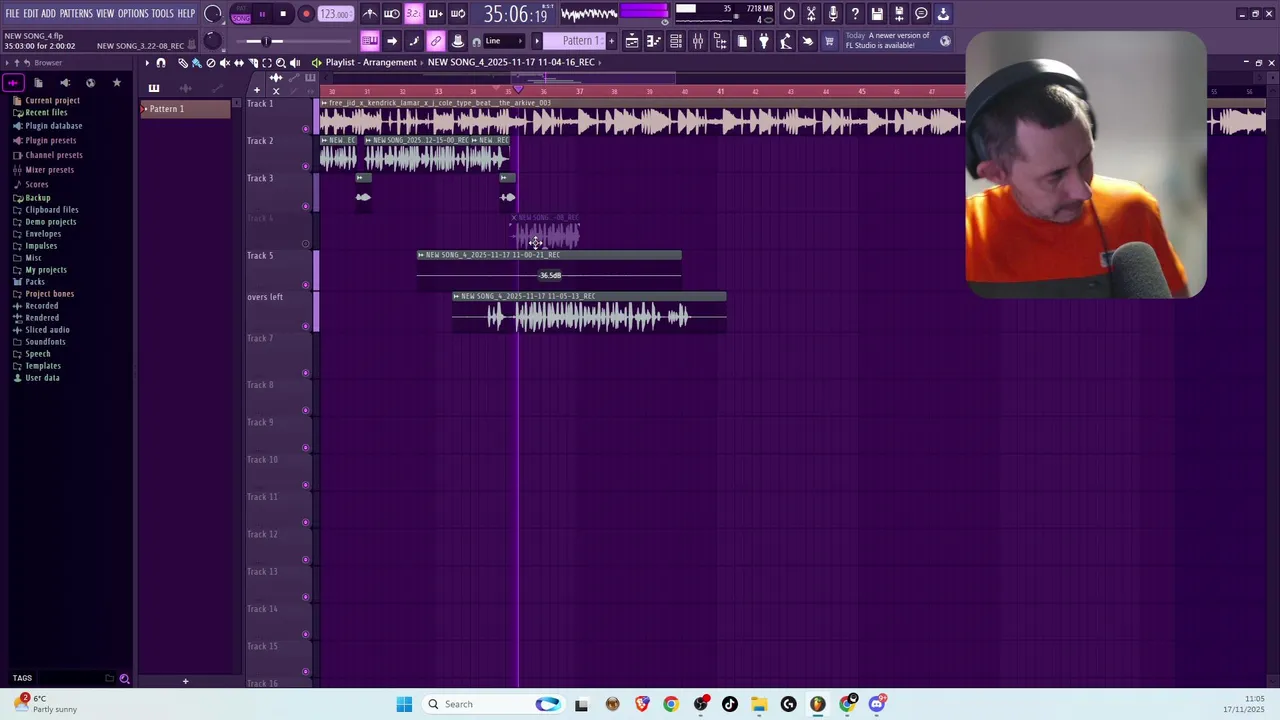Toggle the metronome icon
Viewport: 1280px width, 720px height.
click(370, 14)
